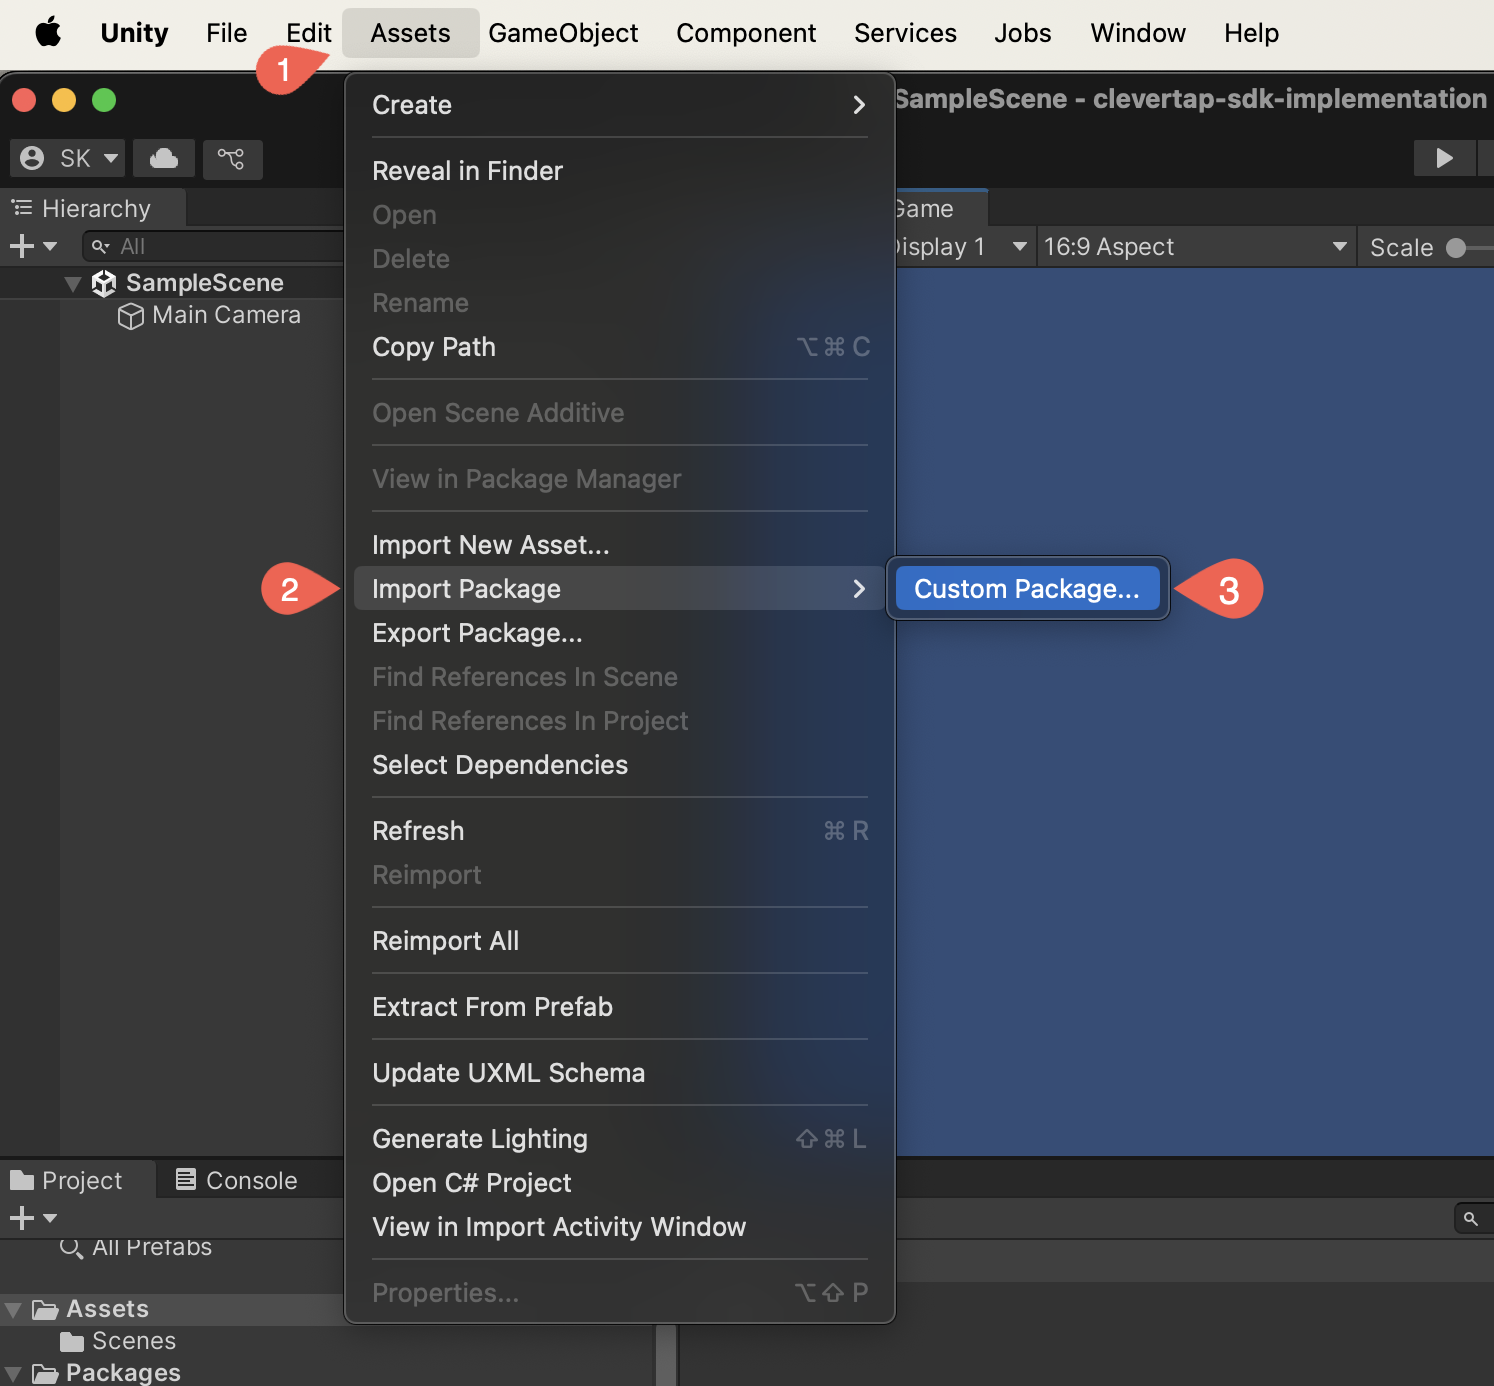1494x1386 pixels.
Task: Open the Jobs menu
Action: 1022,33
